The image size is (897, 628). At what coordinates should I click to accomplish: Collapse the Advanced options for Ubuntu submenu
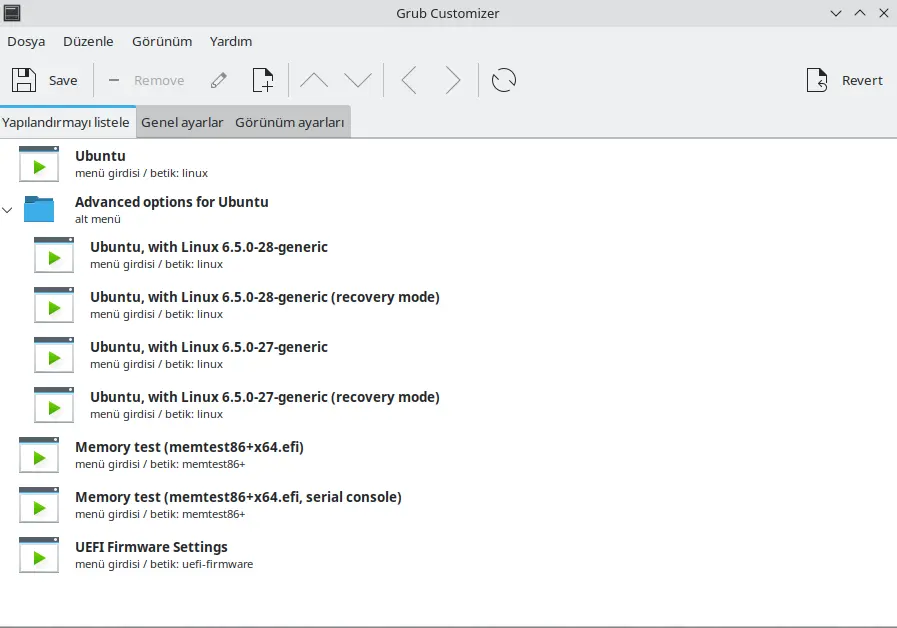point(7,210)
